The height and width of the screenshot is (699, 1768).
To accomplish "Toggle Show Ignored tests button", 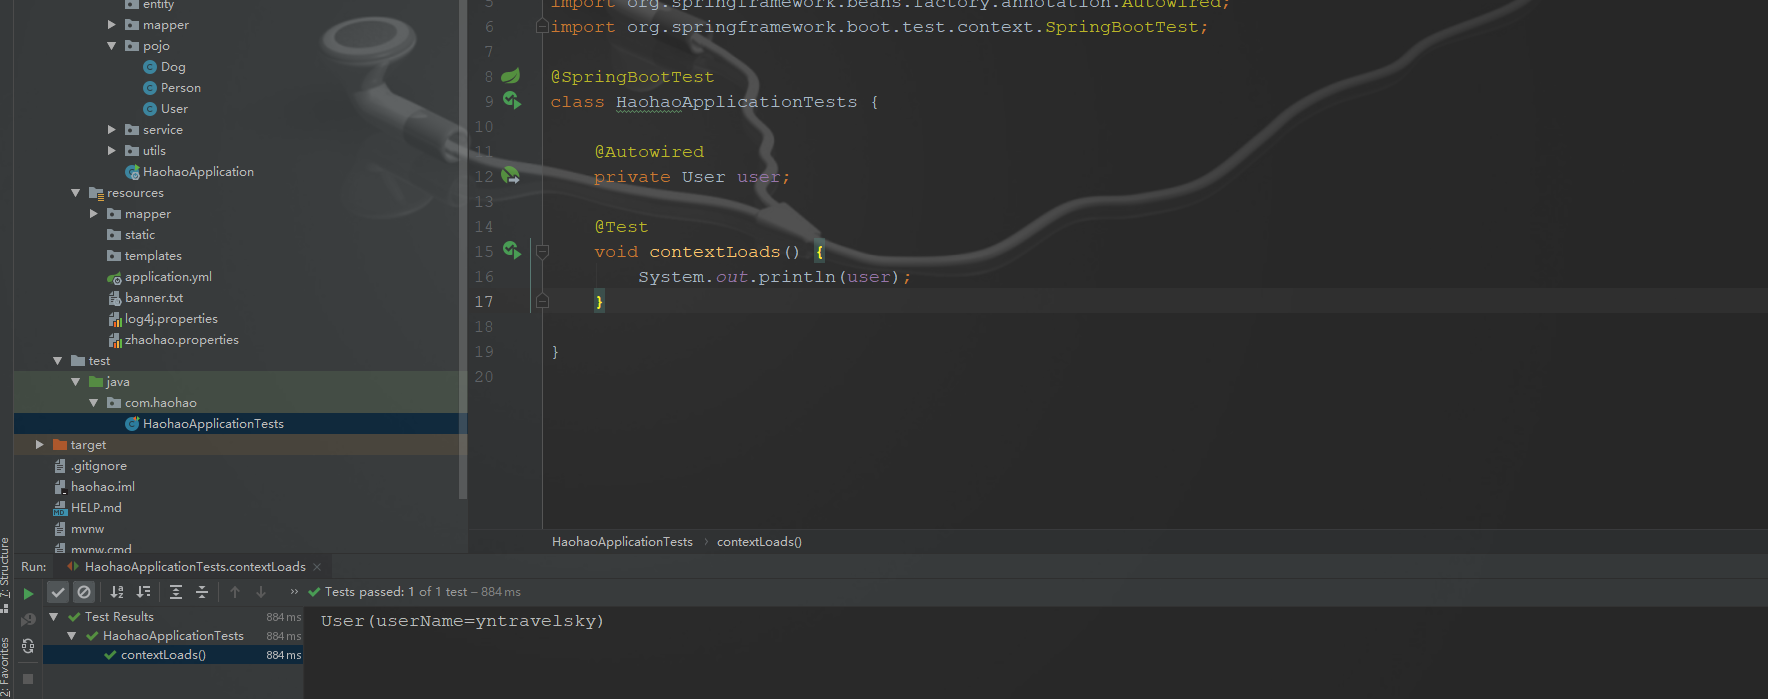I will click(84, 592).
